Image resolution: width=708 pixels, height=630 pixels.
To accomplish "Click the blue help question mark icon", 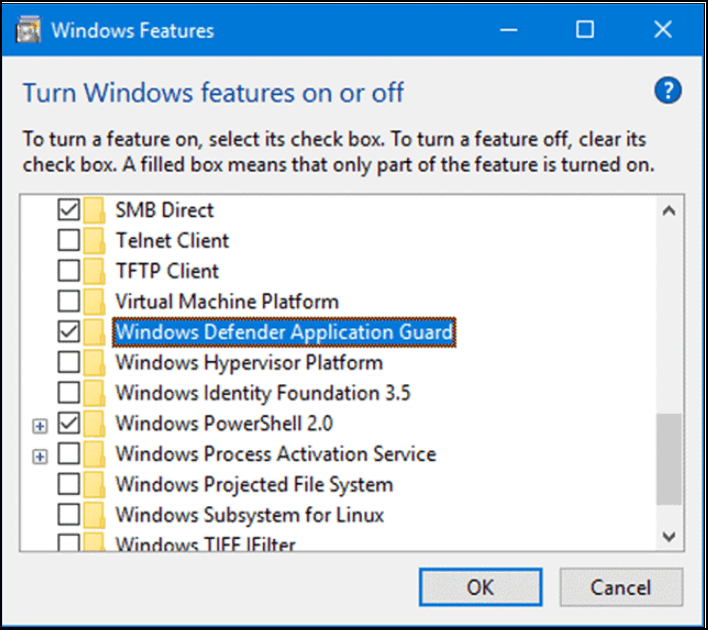I will pyautogui.click(x=667, y=92).
